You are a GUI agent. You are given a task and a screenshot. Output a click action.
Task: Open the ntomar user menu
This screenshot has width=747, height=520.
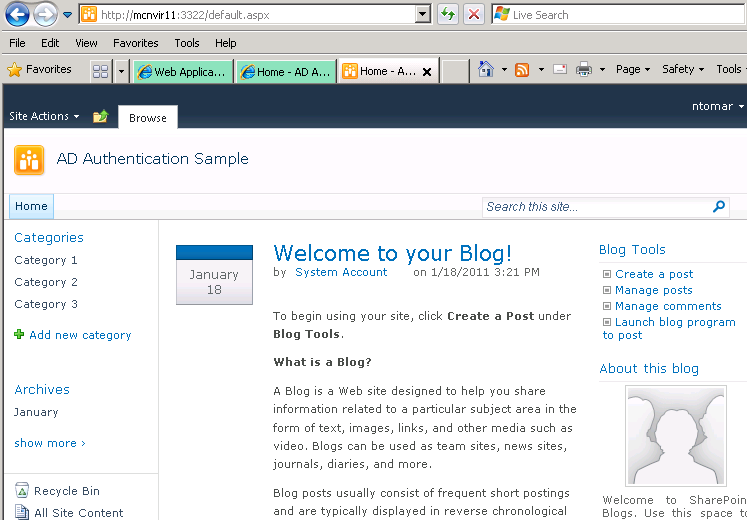coord(717,106)
